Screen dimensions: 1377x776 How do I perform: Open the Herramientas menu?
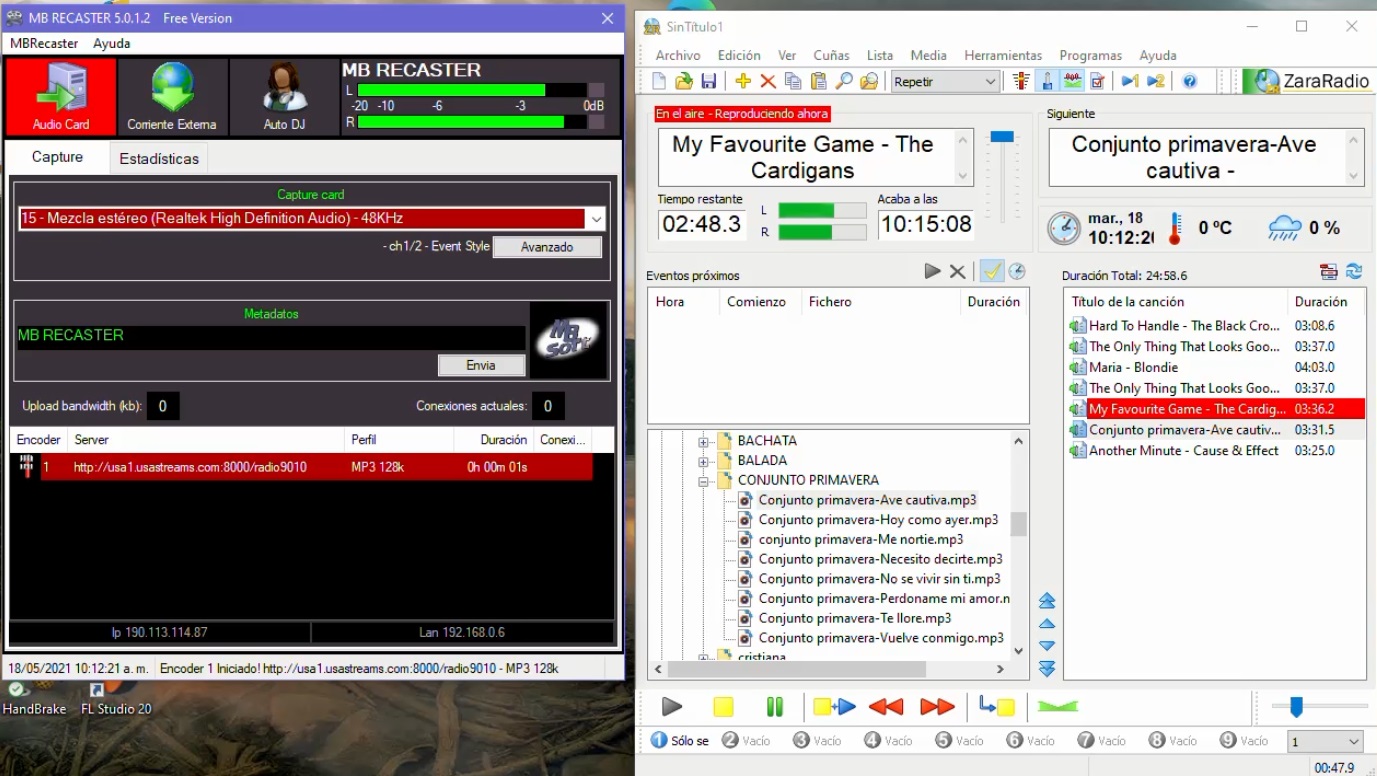pos(1003,55)
